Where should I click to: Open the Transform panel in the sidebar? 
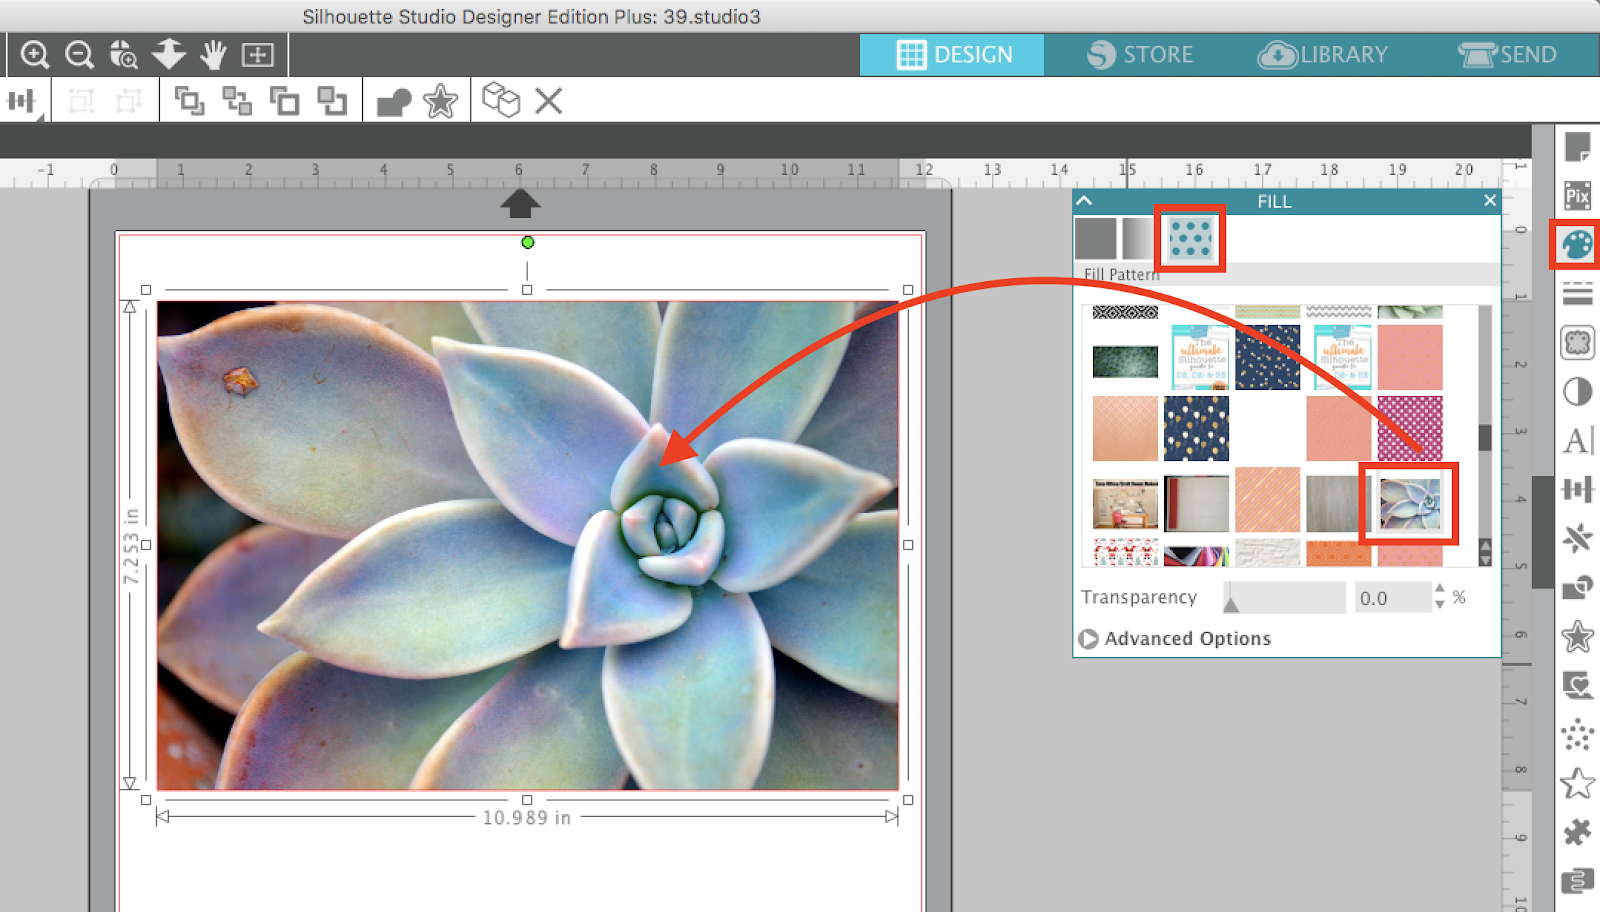[1577, 489]
